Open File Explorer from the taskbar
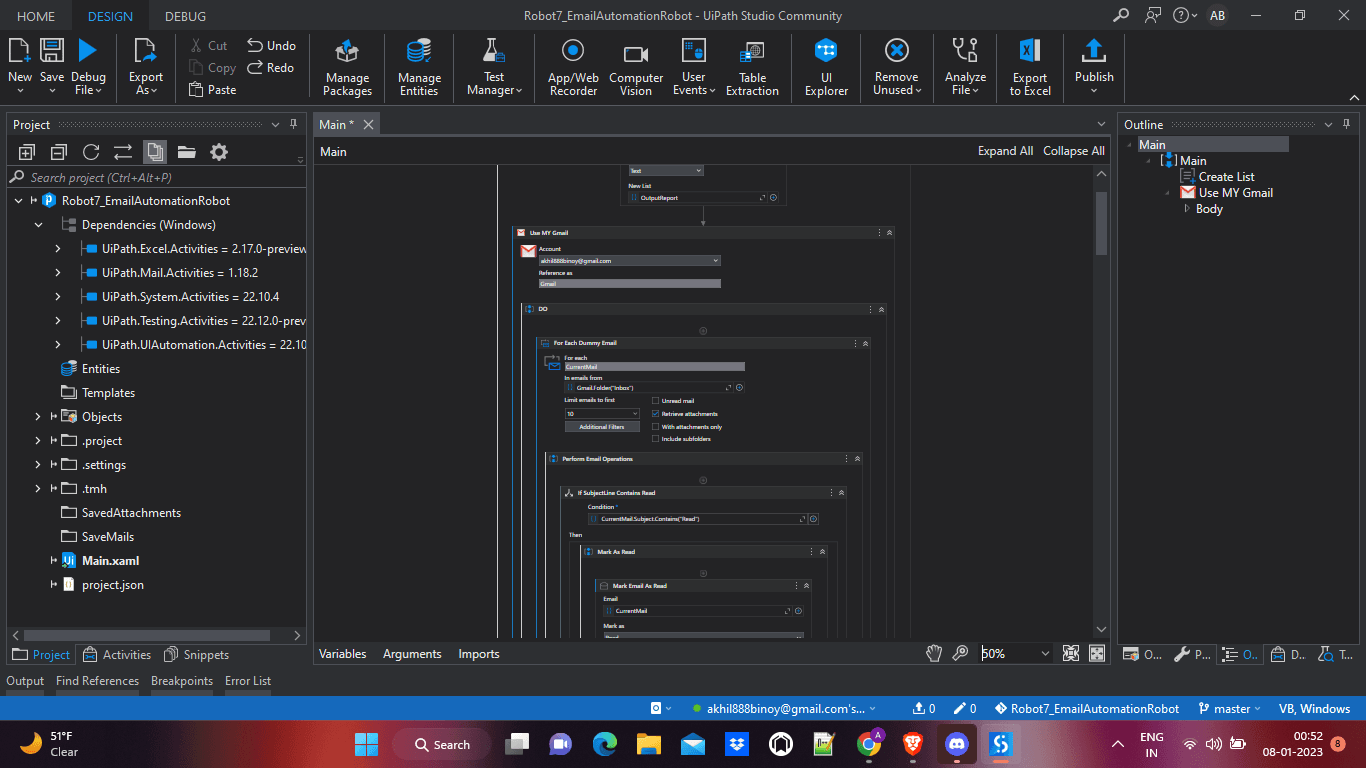The height and width of the screenshot is (768, 1366). (x=649, y=744)
